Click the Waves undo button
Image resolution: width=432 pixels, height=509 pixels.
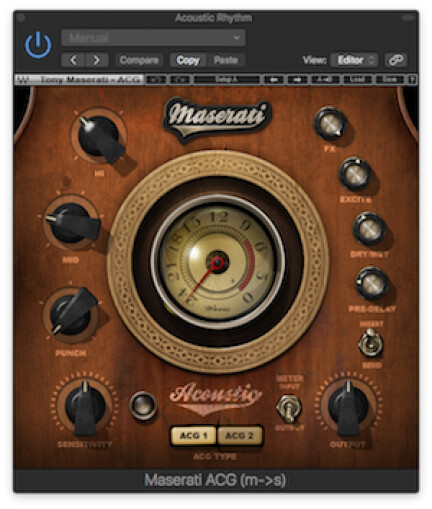pyautogui.click(x=156, y=80)
